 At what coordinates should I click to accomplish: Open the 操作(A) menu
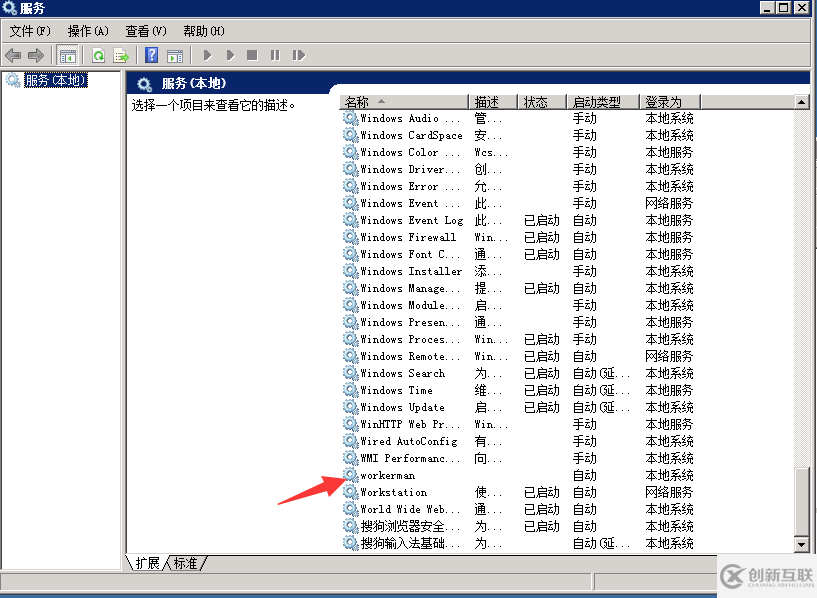88,31
